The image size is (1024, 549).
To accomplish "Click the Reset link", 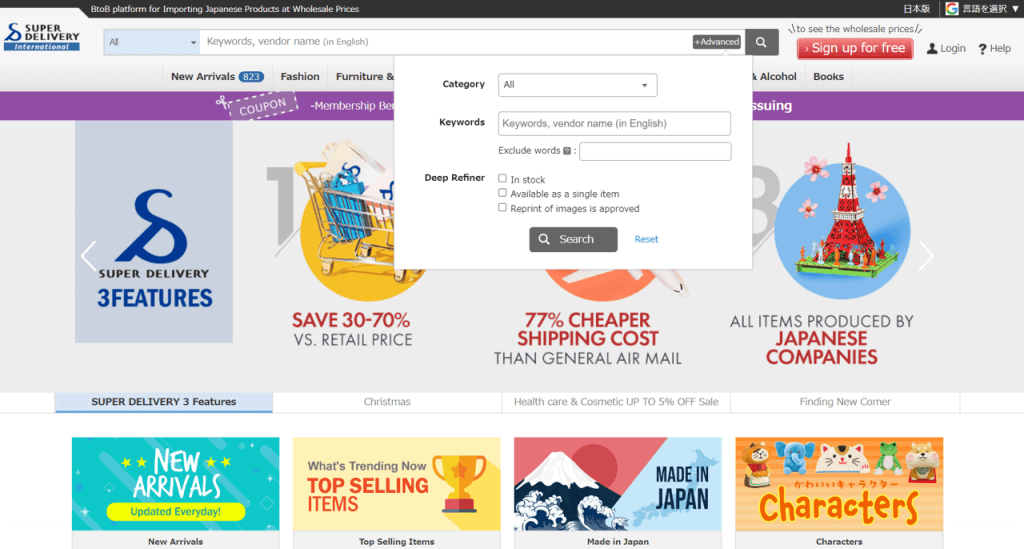I will [x=646, y=240].
